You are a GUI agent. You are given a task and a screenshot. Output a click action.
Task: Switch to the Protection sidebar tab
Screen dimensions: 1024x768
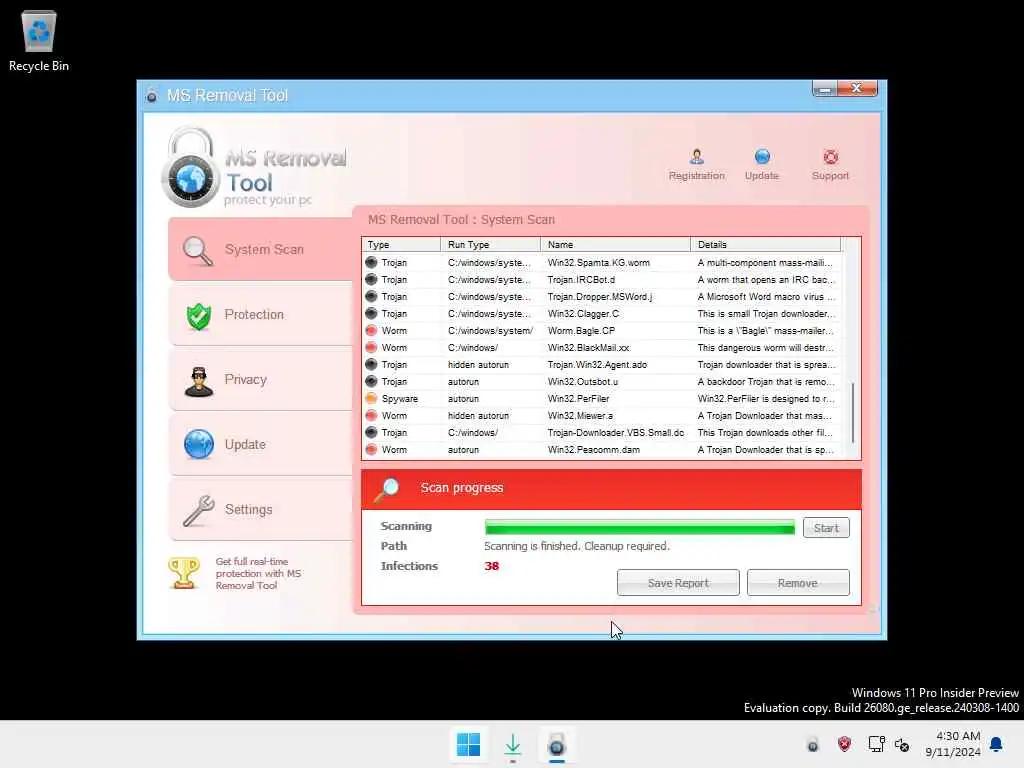click(x=261, y=314)
